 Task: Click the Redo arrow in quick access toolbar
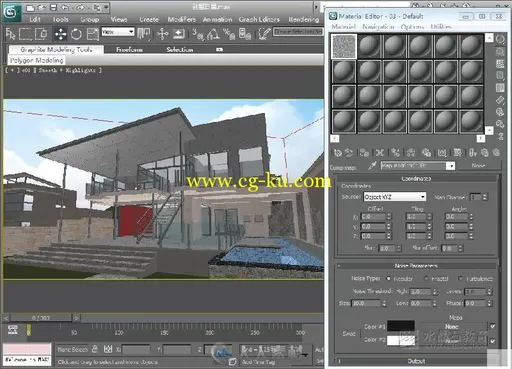[x=80, y=7]
